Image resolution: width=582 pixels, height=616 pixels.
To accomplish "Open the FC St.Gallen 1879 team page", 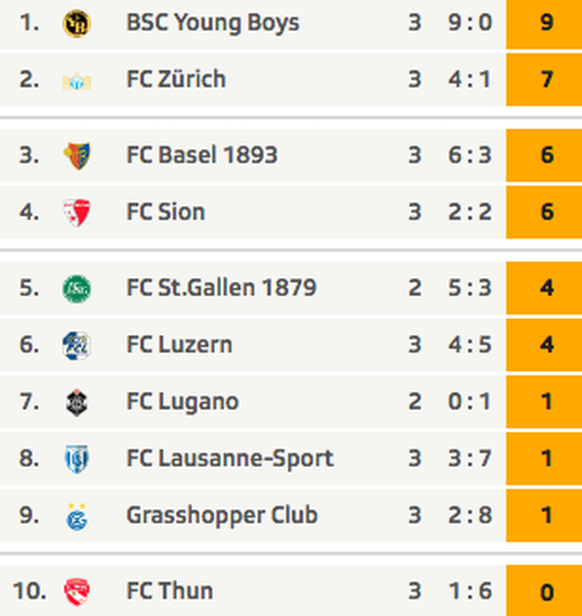I will pos(221,287).
